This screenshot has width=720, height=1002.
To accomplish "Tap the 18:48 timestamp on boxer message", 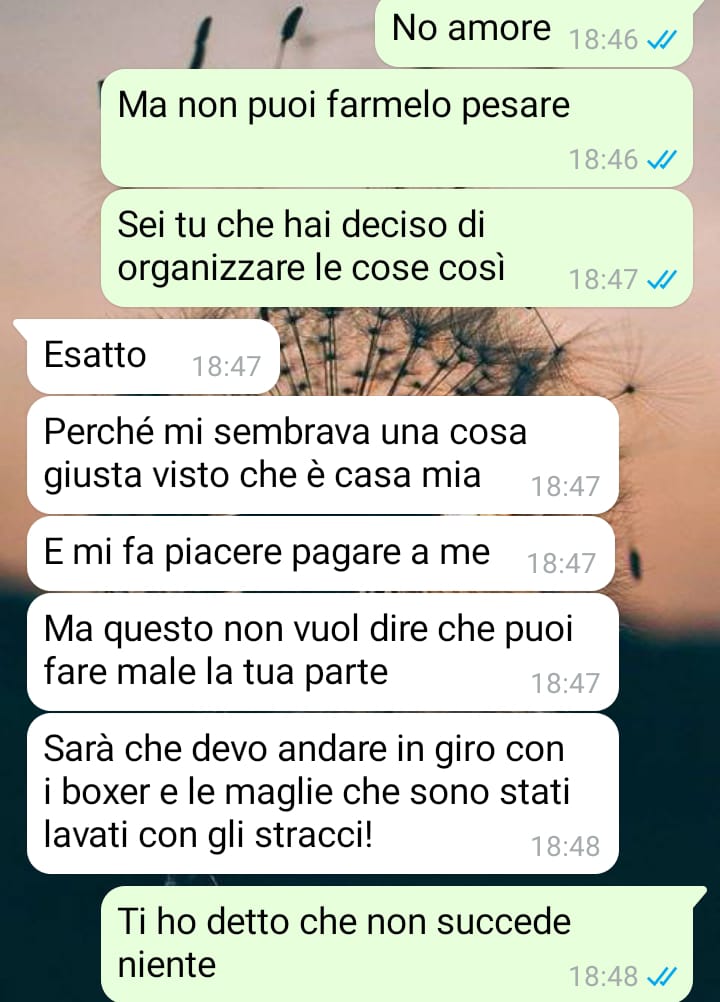I will coord(565,847).
